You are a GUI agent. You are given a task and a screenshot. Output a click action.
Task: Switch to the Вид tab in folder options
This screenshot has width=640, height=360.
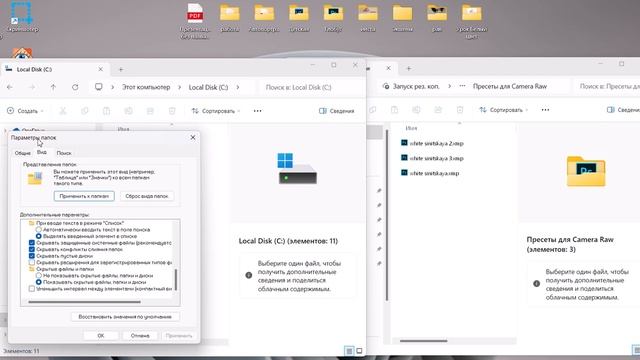42,152
